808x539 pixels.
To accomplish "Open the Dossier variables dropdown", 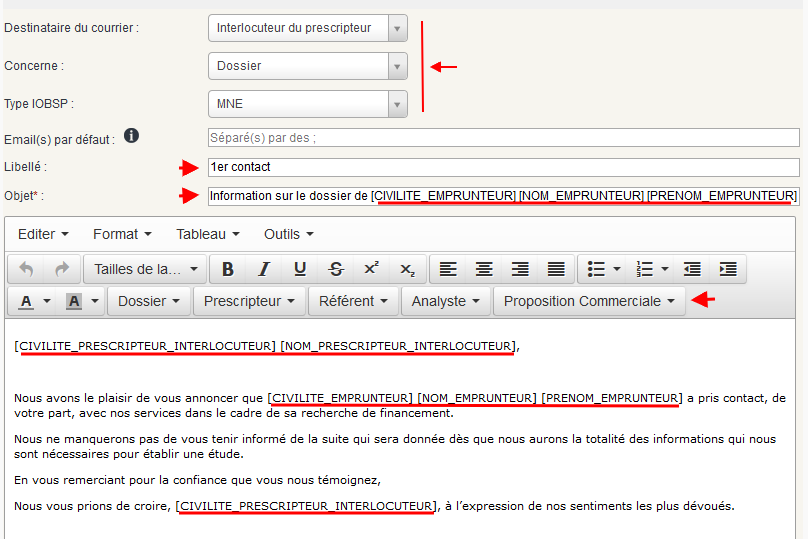I will click(149, 301).
